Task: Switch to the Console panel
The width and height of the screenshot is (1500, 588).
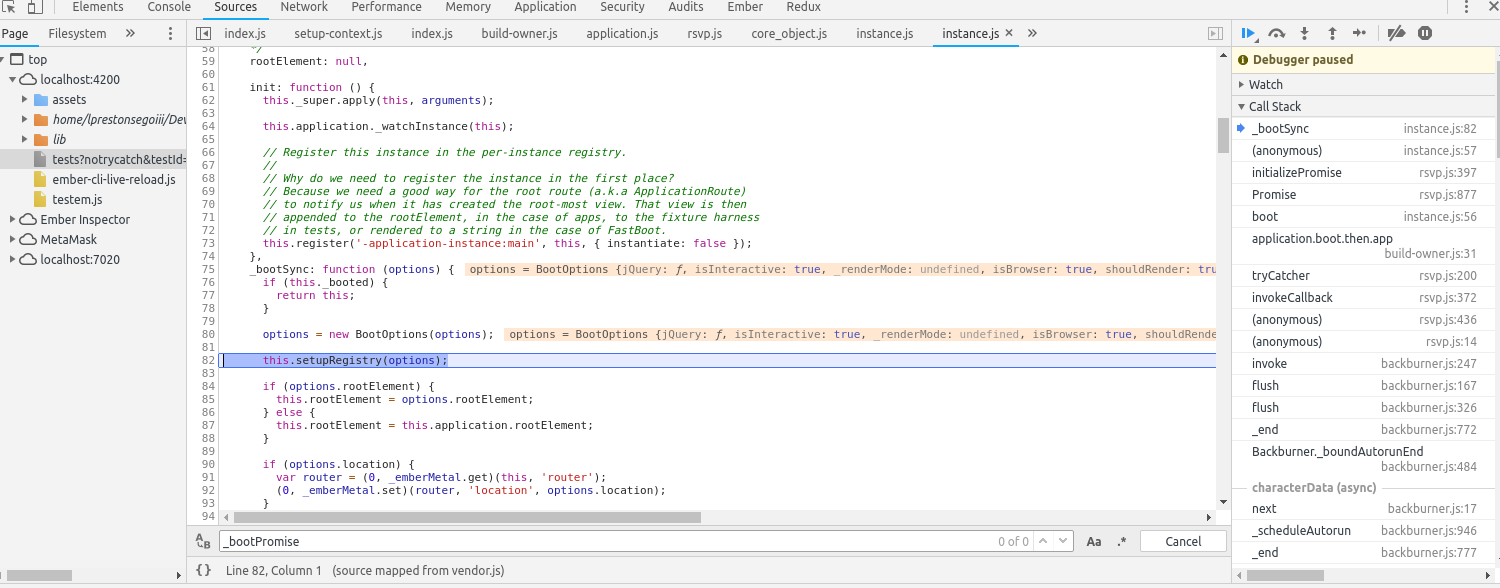Action: pyautogui.click(x=169, y=7)
